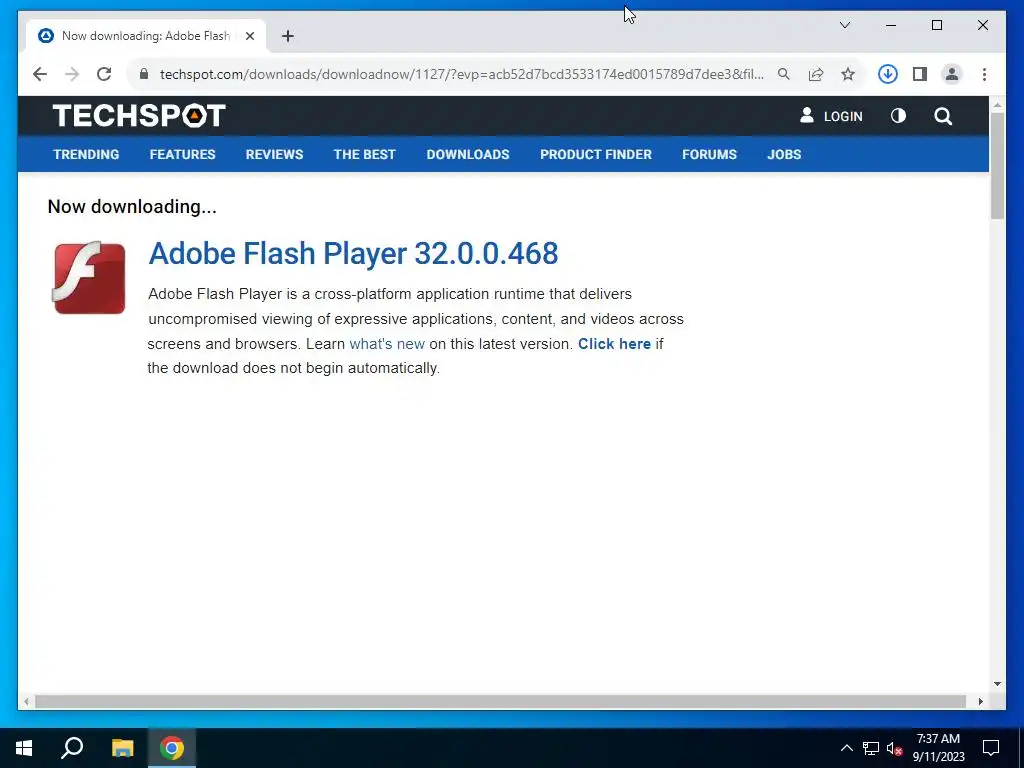Open THE BEST menu item
This screenshot has width=1024, height=768.
[x=364, y=155]
